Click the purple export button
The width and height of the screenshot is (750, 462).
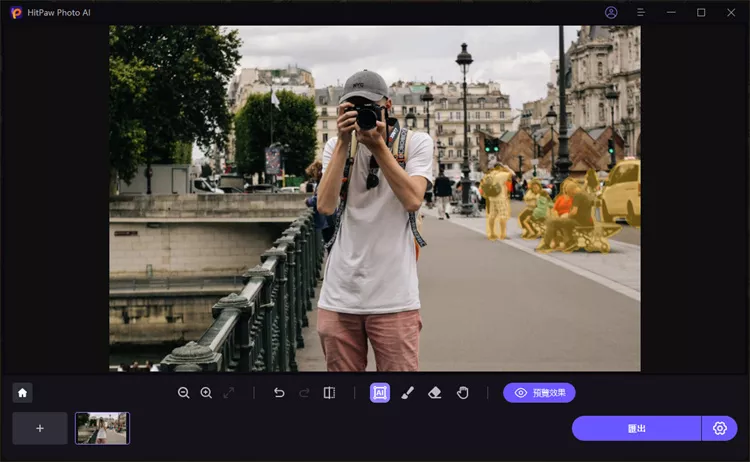coord(636,428)
